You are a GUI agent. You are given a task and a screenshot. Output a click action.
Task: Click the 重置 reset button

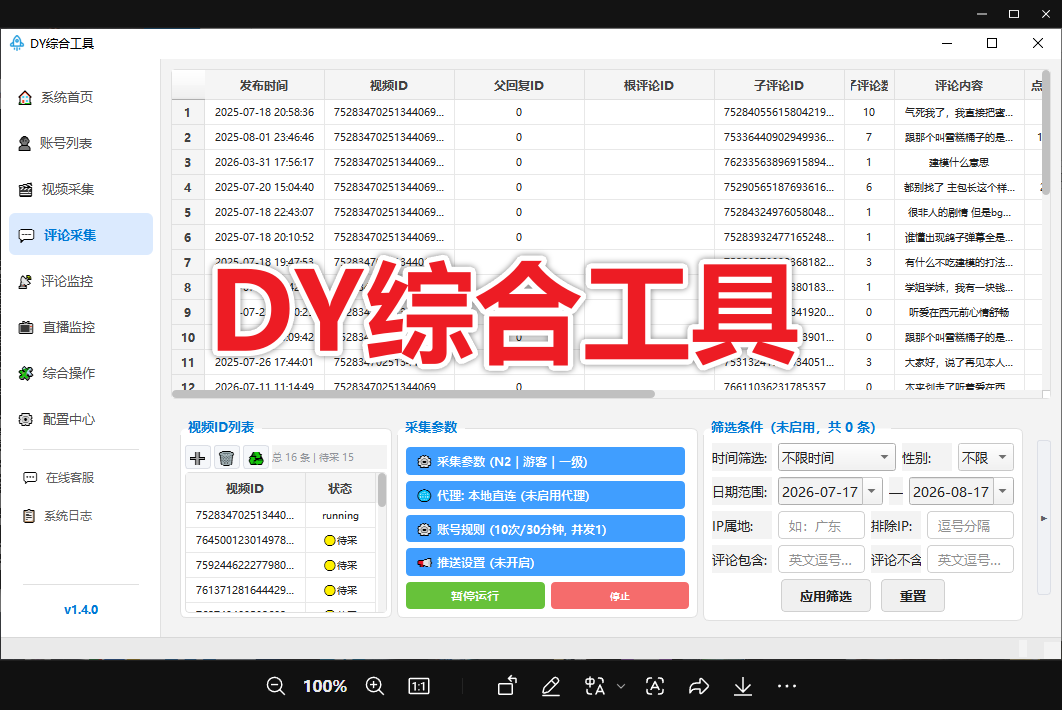[x=912, y=596]
